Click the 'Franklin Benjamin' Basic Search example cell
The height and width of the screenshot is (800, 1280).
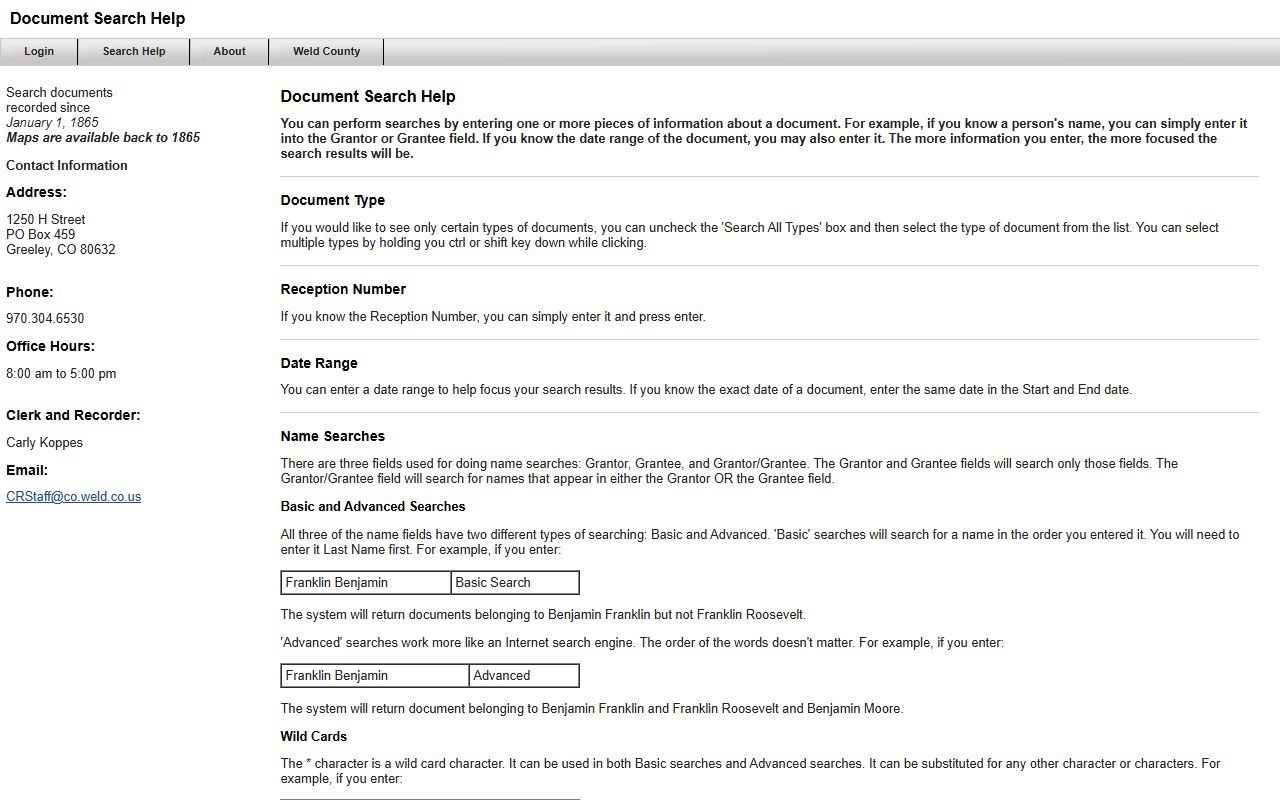366,583
